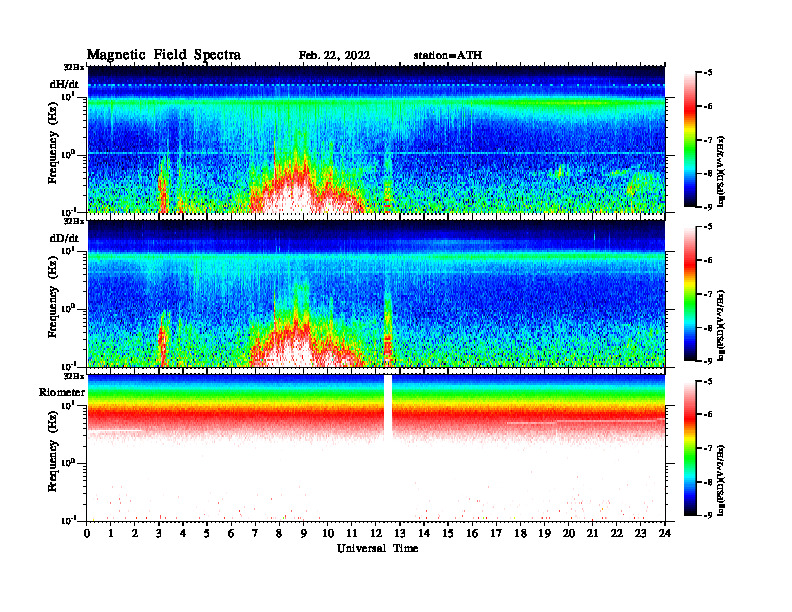Open the Riometer spectrogram plot
The height and width of the screenshot is (612, 792).
pyautogui.click(x=376, y=447)
